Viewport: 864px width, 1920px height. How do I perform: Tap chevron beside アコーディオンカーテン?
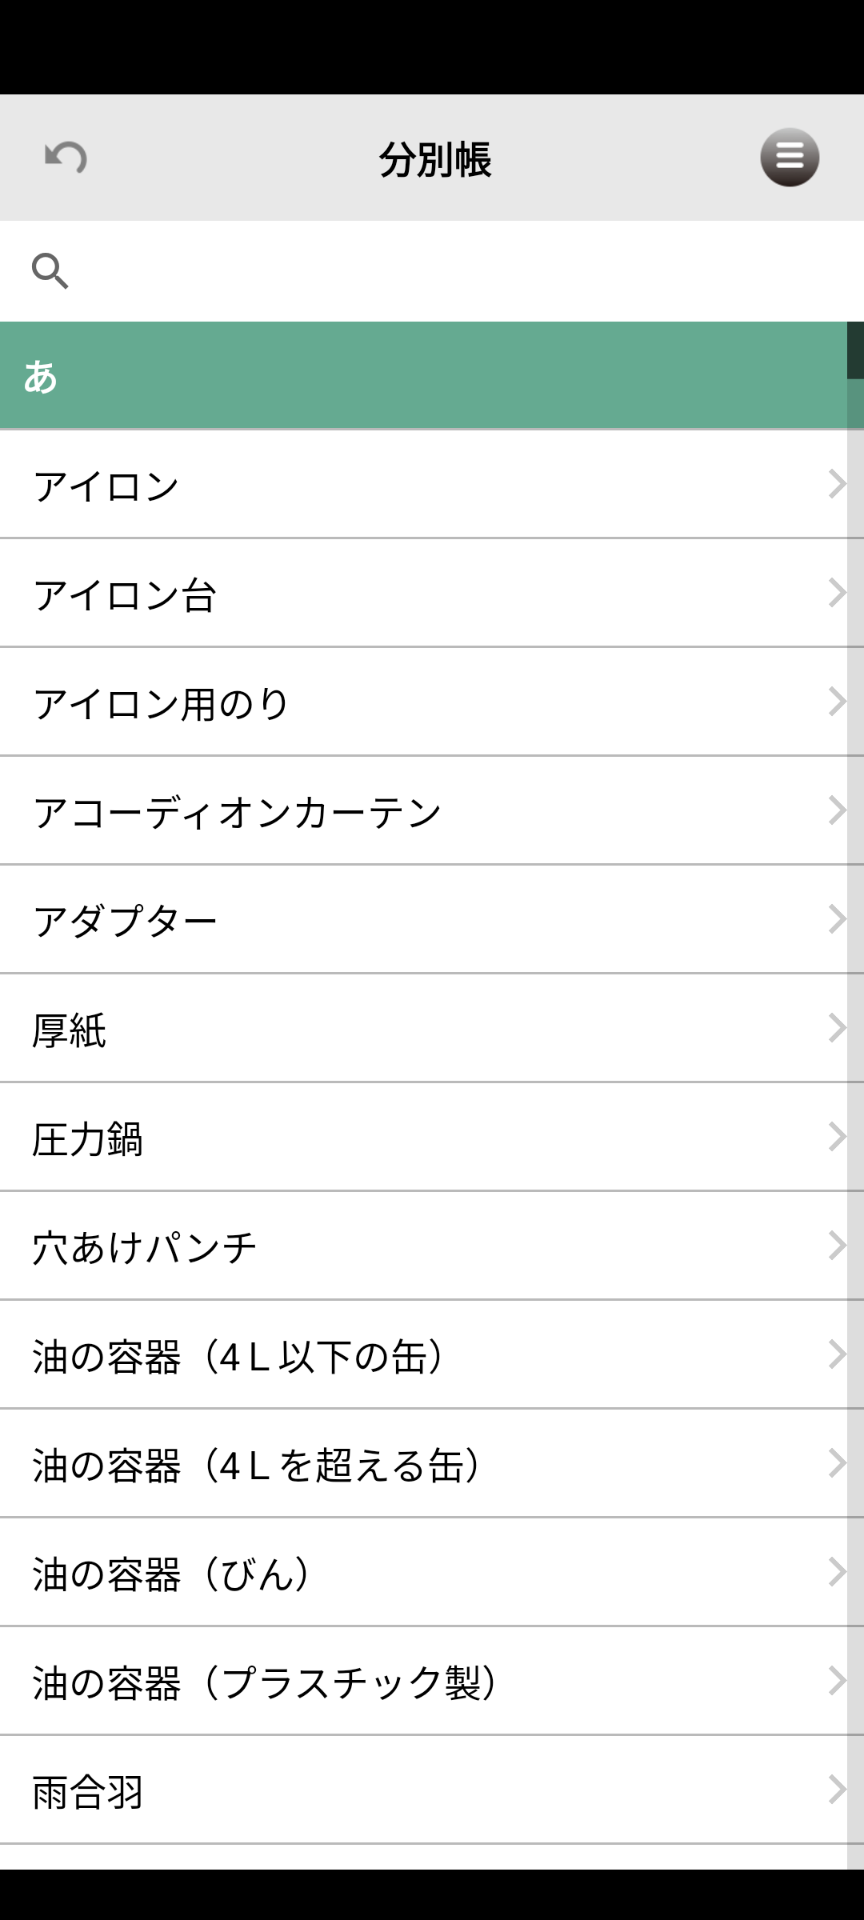coord(836,811)
